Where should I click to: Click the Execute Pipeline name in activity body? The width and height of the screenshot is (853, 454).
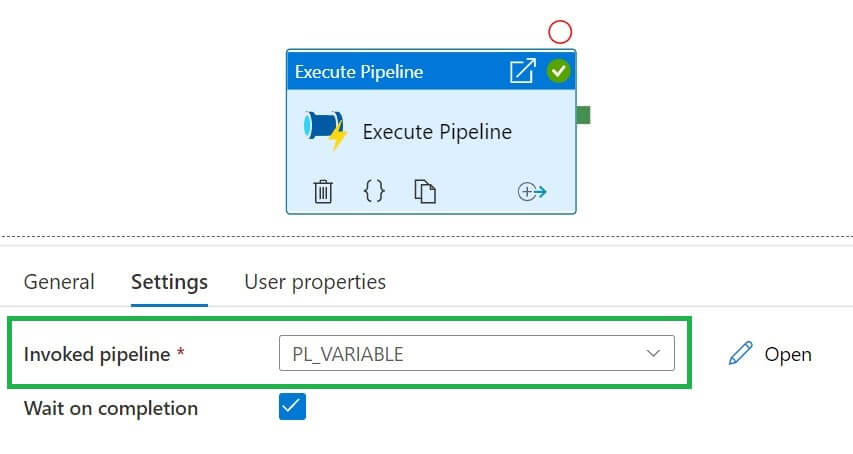click(x=437, y=132)
